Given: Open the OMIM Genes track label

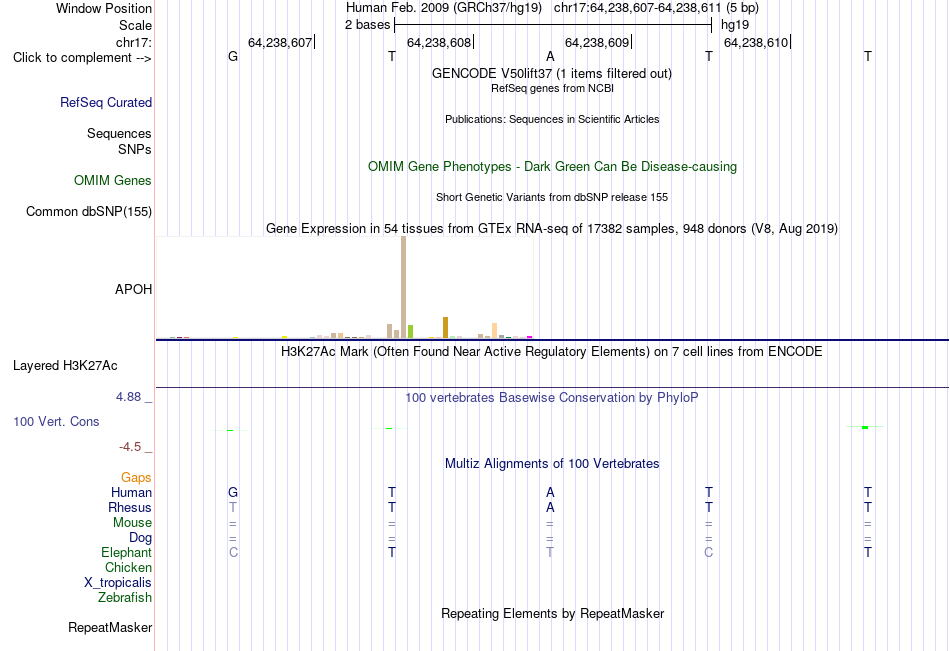Looking at the screenshot, I should tap(113, 181).
